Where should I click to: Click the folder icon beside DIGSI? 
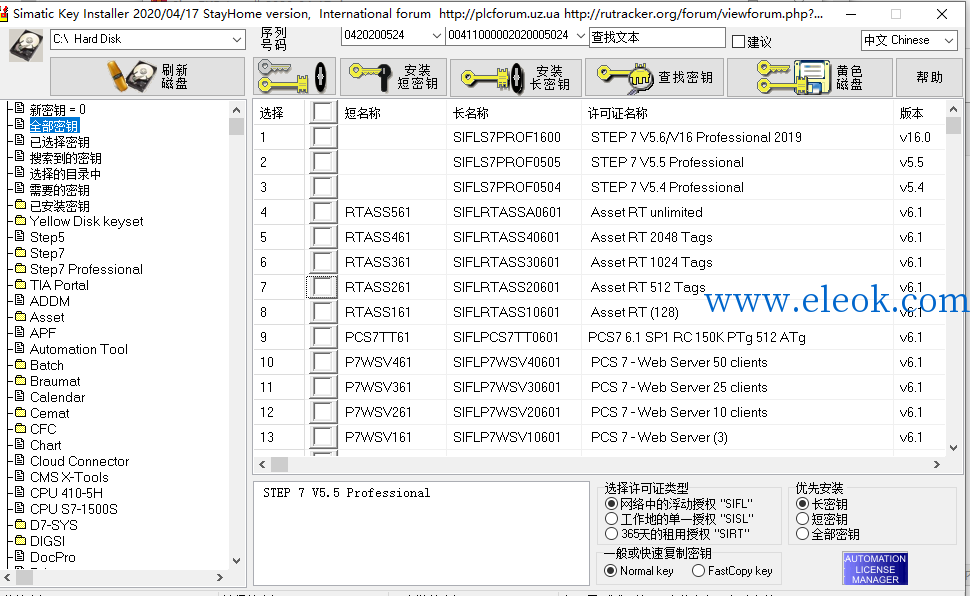[x=20, y=540]
